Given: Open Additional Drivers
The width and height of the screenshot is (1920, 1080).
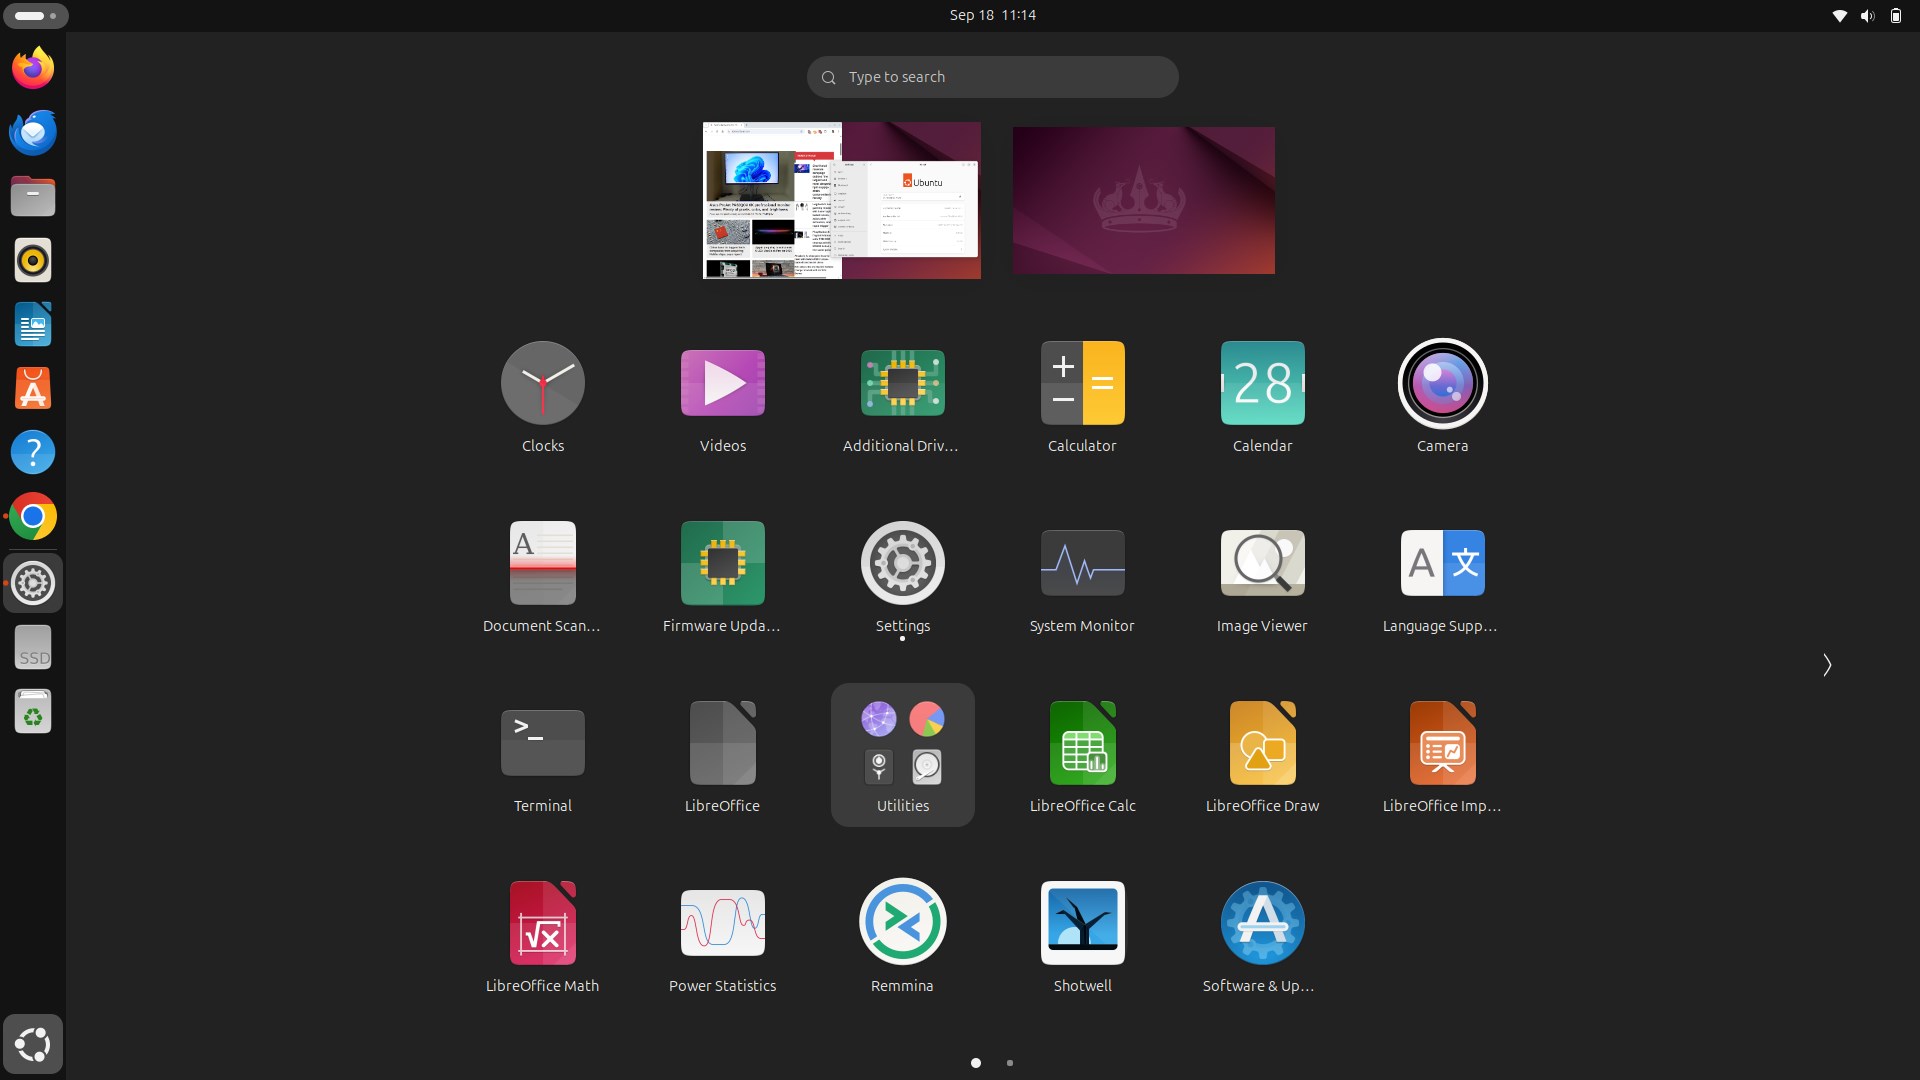Looking at the screenshot, I should 902,397.
